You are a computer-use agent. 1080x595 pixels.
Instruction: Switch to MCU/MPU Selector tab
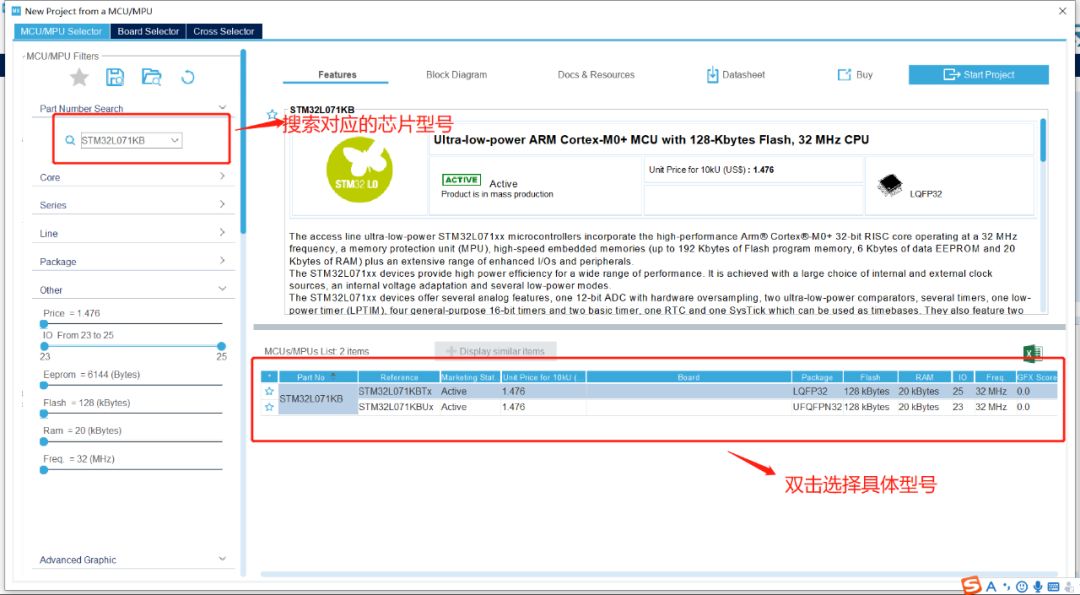61,32
